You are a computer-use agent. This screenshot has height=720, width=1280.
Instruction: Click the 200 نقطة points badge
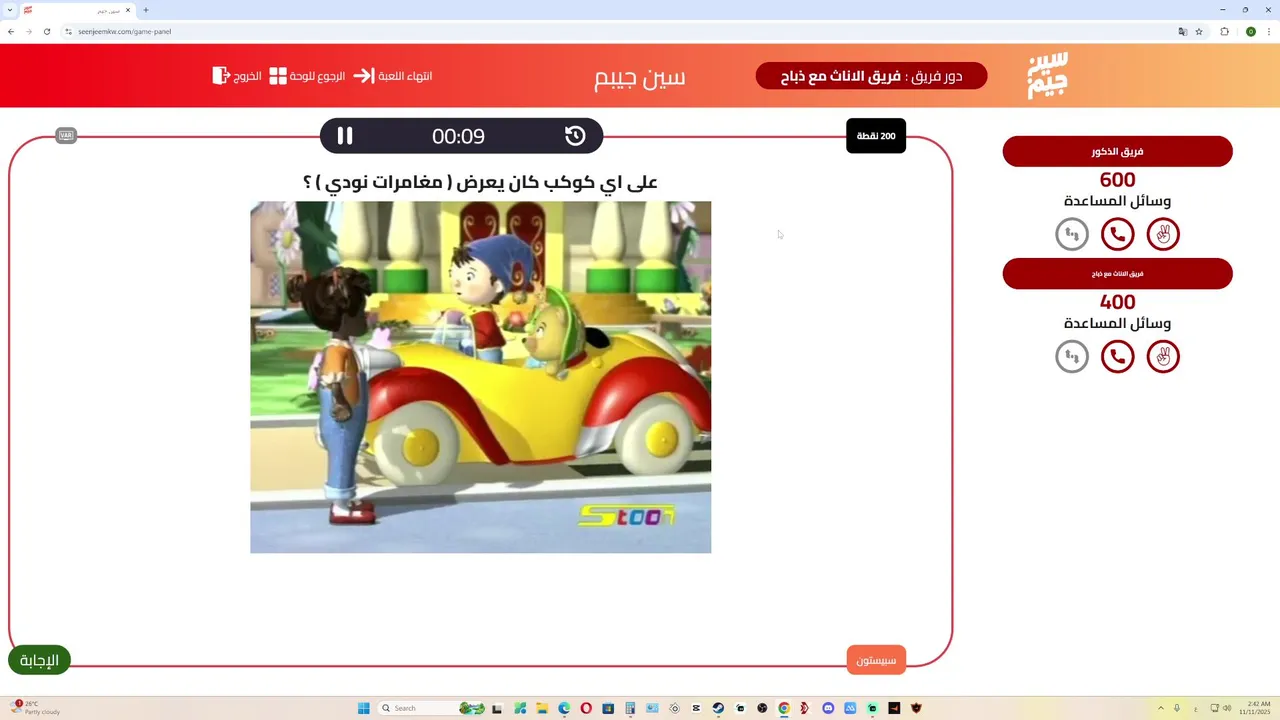point(876,136)
